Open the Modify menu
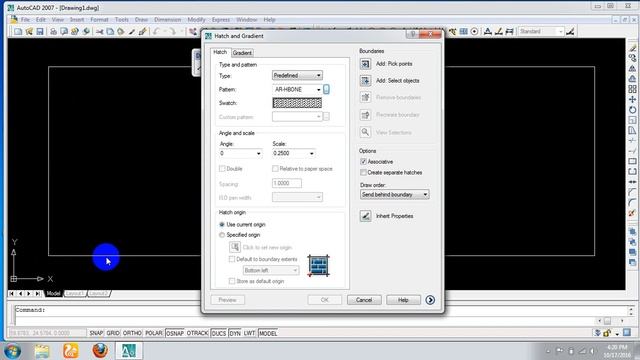The height and width of the screenshot is (360, 640). click(196, 20)
